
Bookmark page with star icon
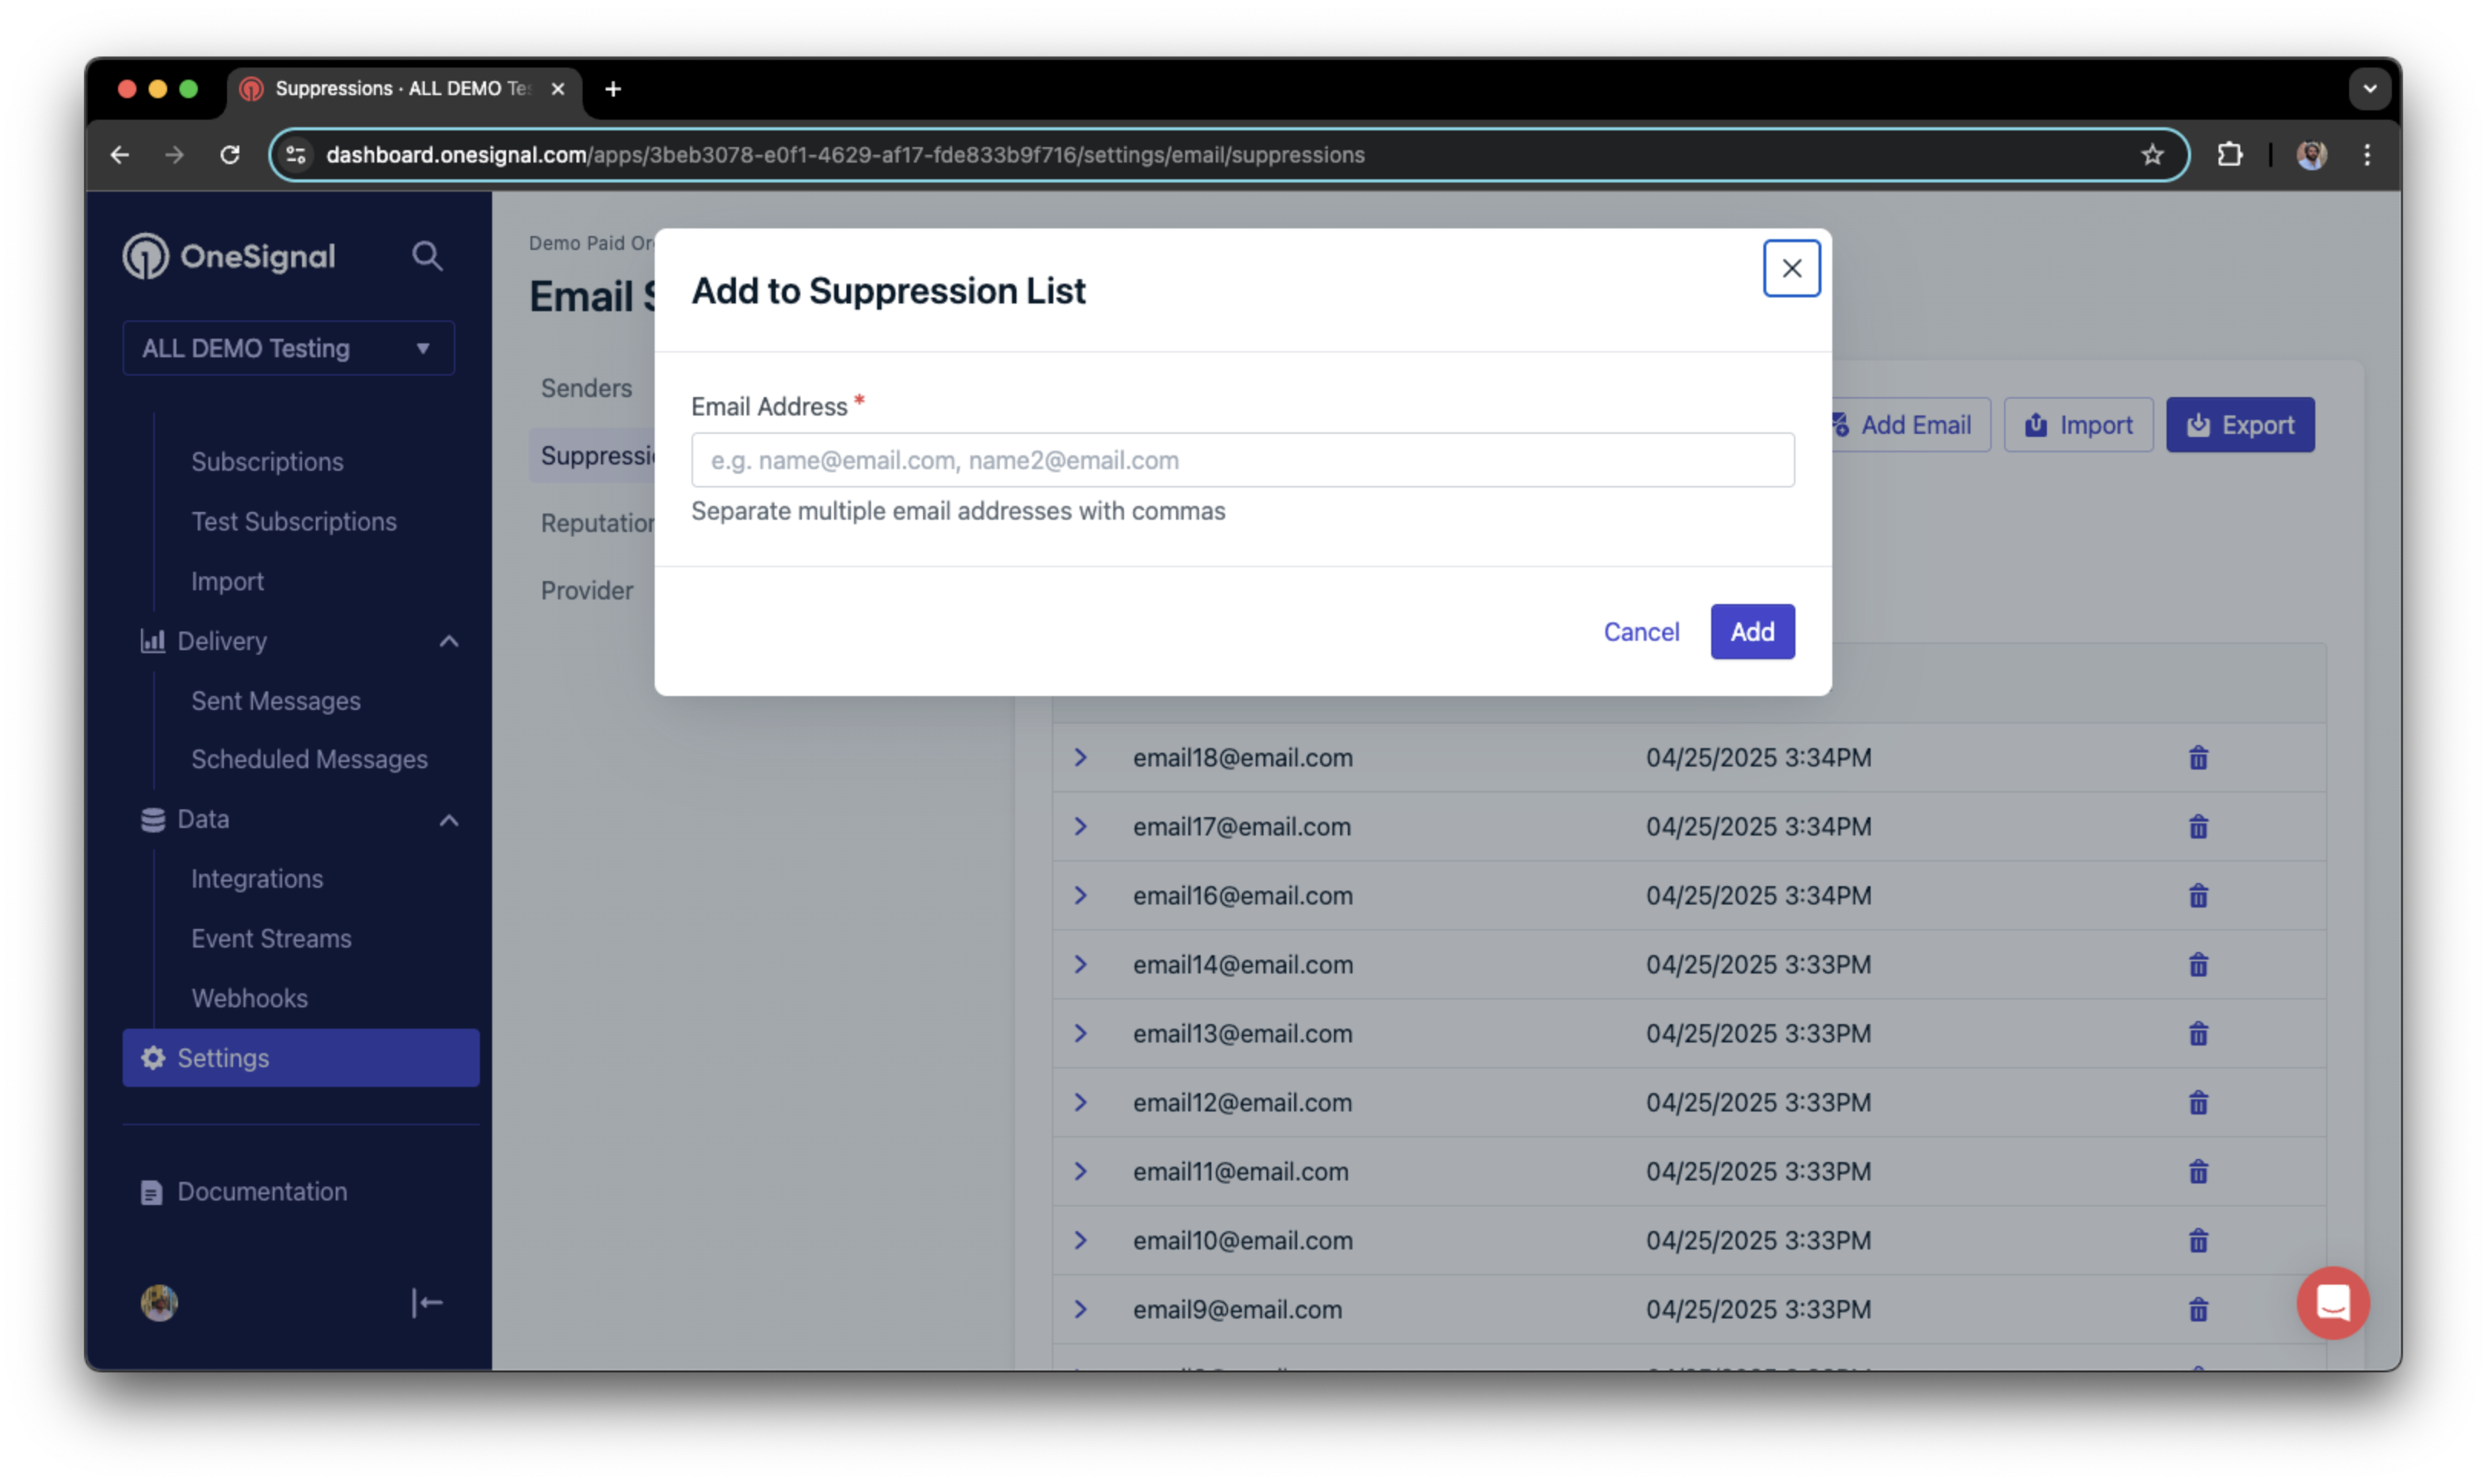pyautogui.click(x=2152, y=155)
